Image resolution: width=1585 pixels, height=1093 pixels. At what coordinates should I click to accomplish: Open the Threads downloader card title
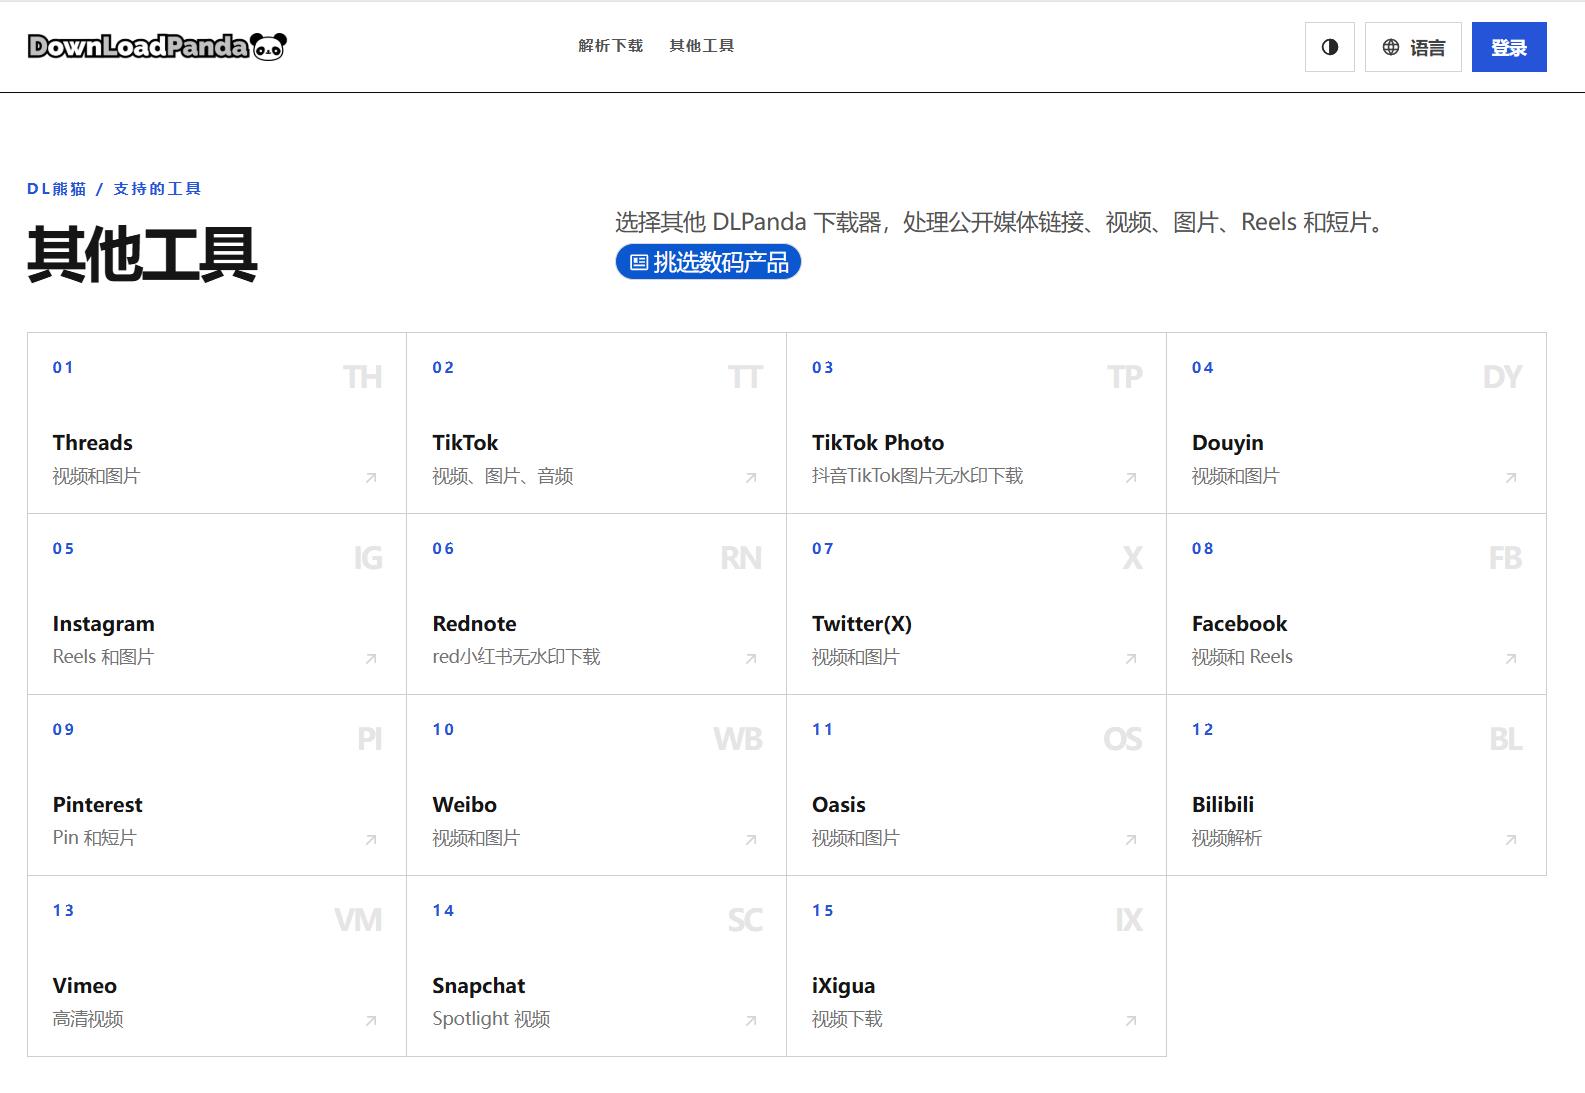click(93, 443)
